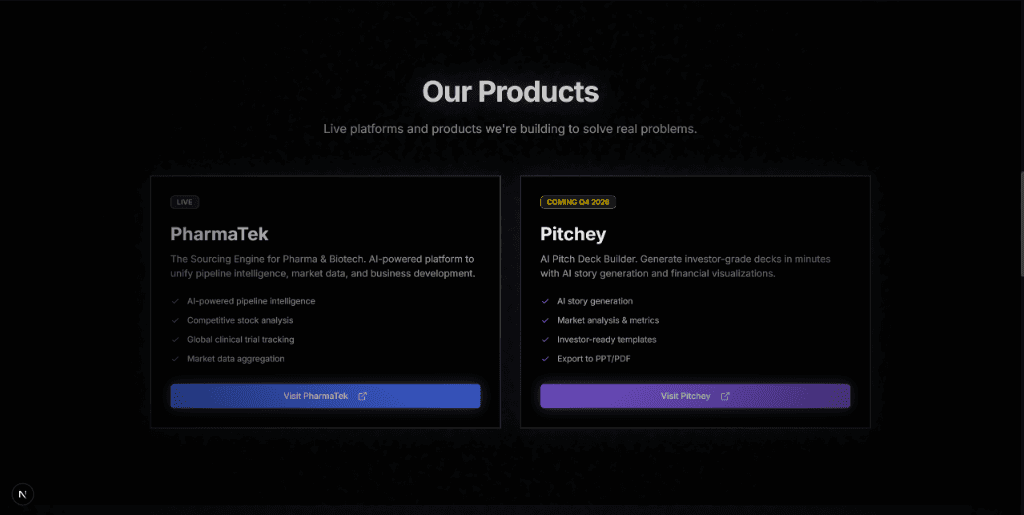Click the LIVE status badge
Viewport: 1024px width, 515px height.
click(x=185, y=202)
